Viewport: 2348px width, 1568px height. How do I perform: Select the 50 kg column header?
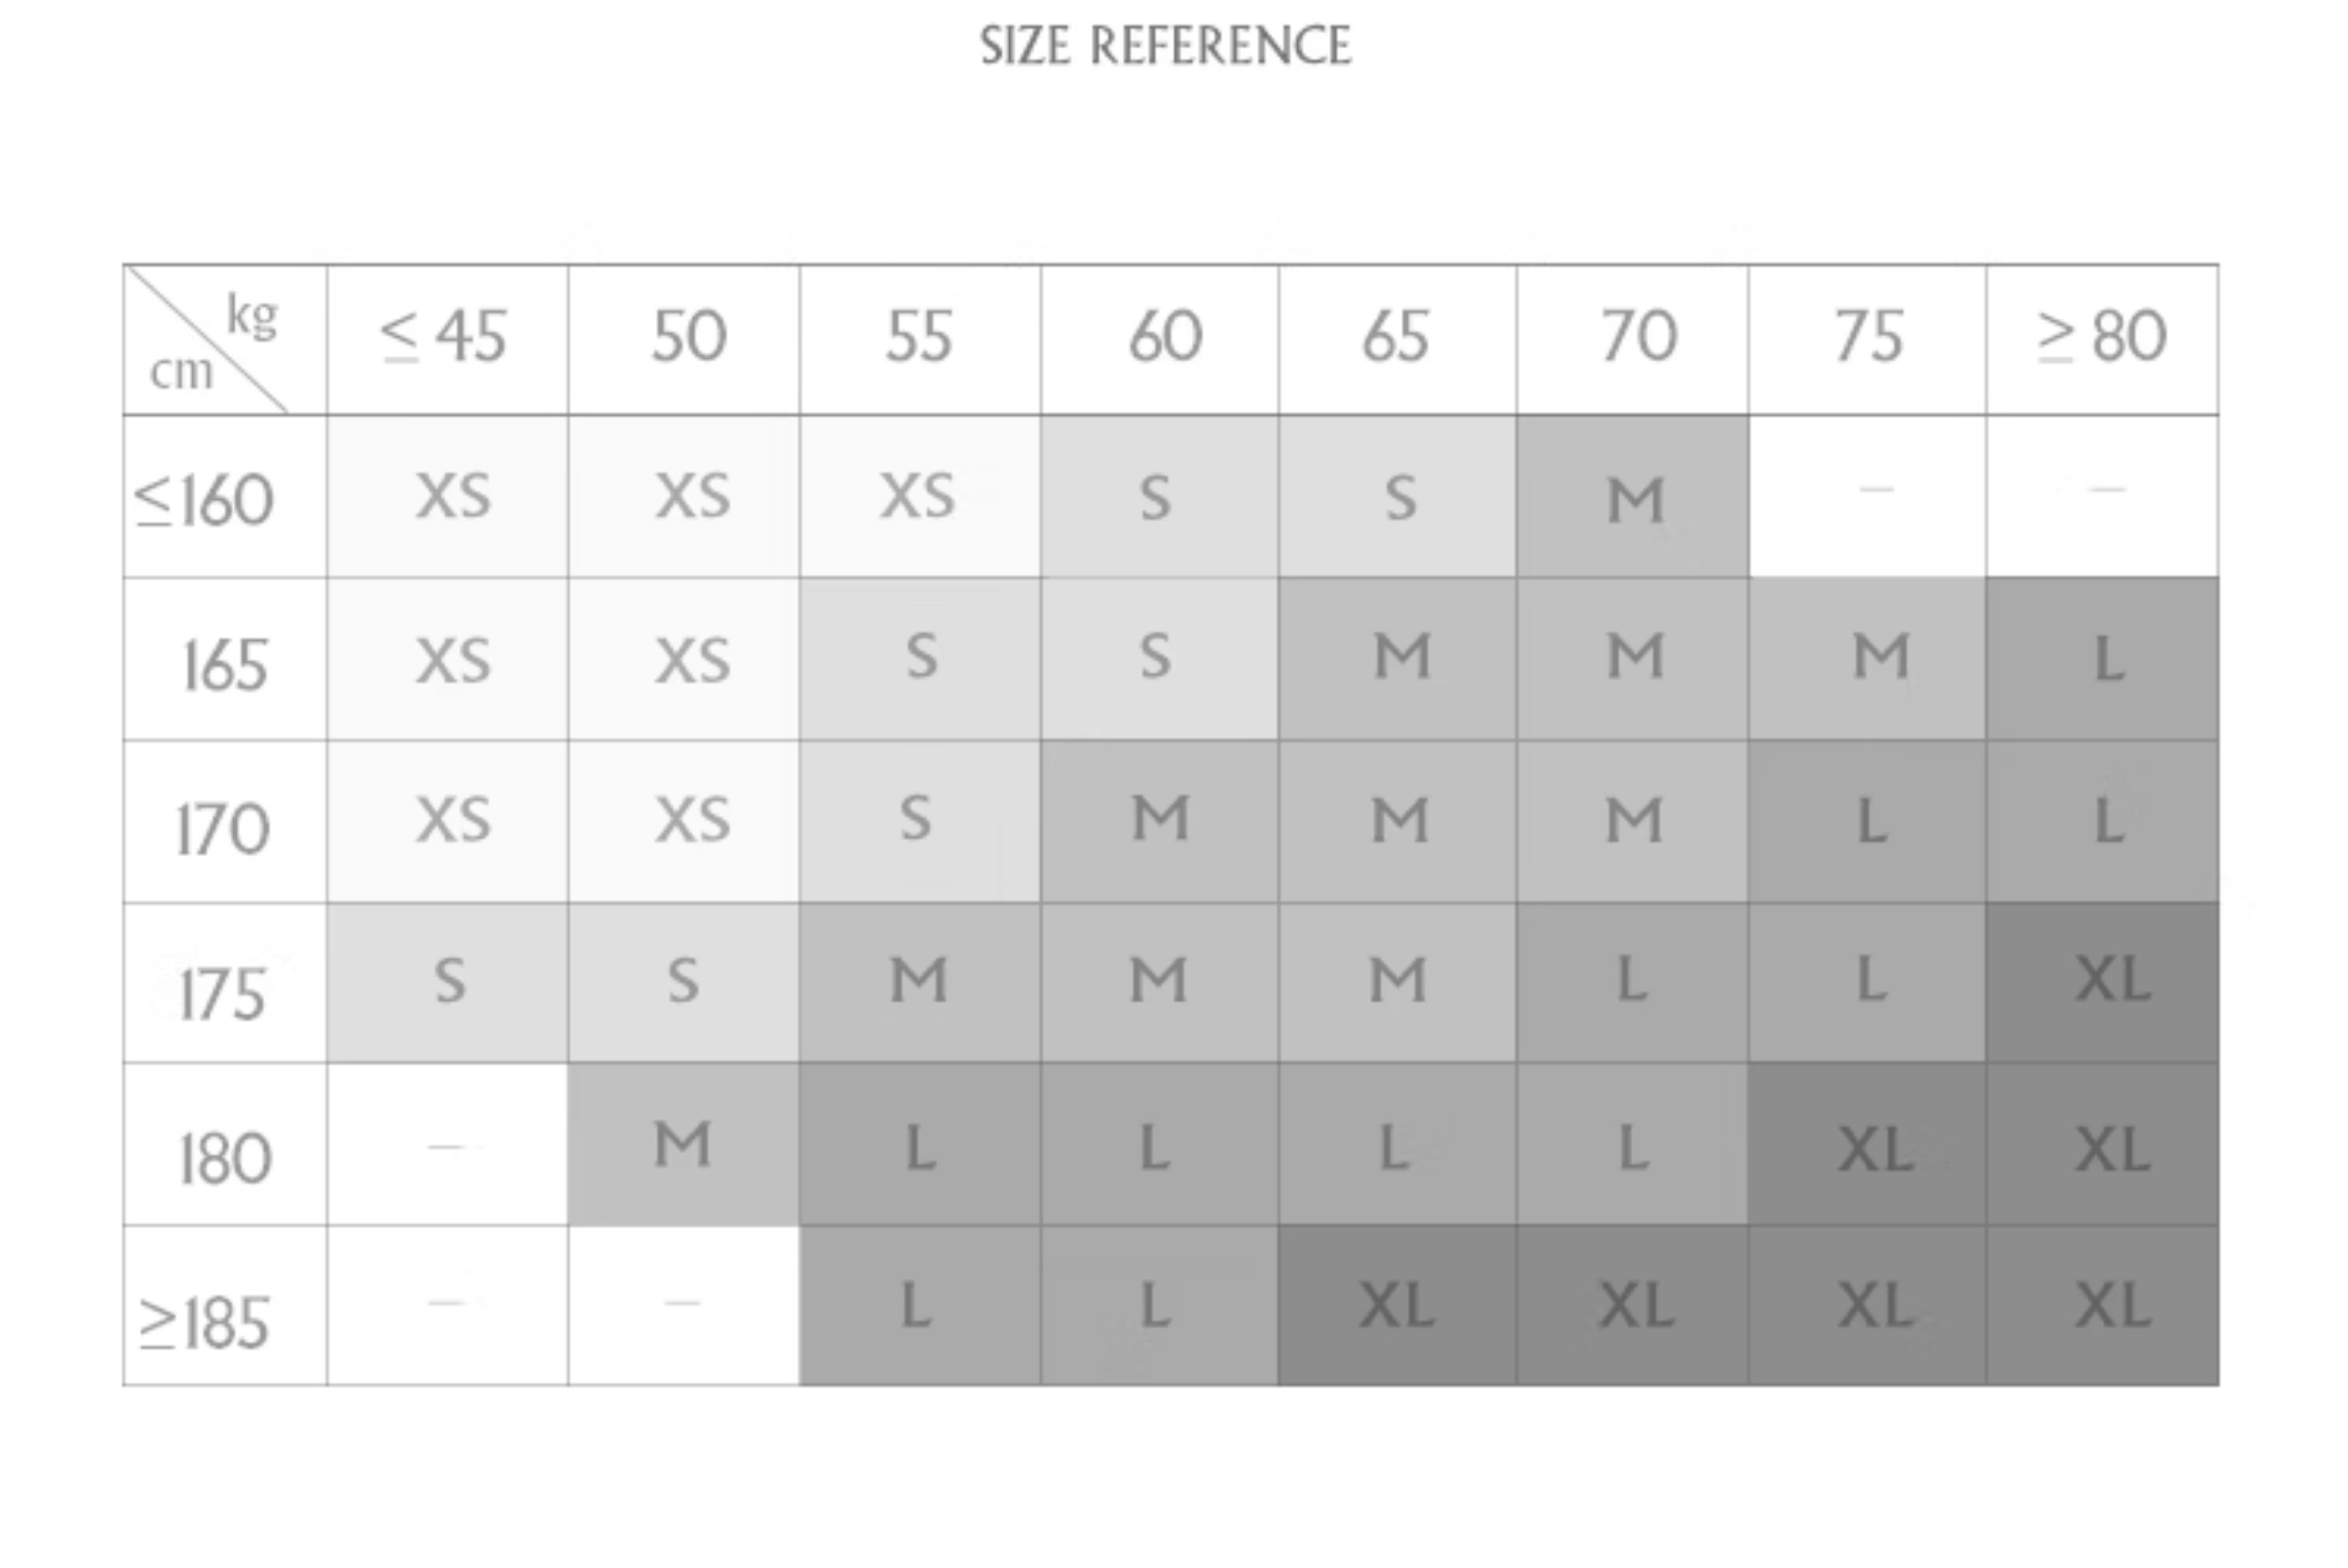(x=687, y=337)
